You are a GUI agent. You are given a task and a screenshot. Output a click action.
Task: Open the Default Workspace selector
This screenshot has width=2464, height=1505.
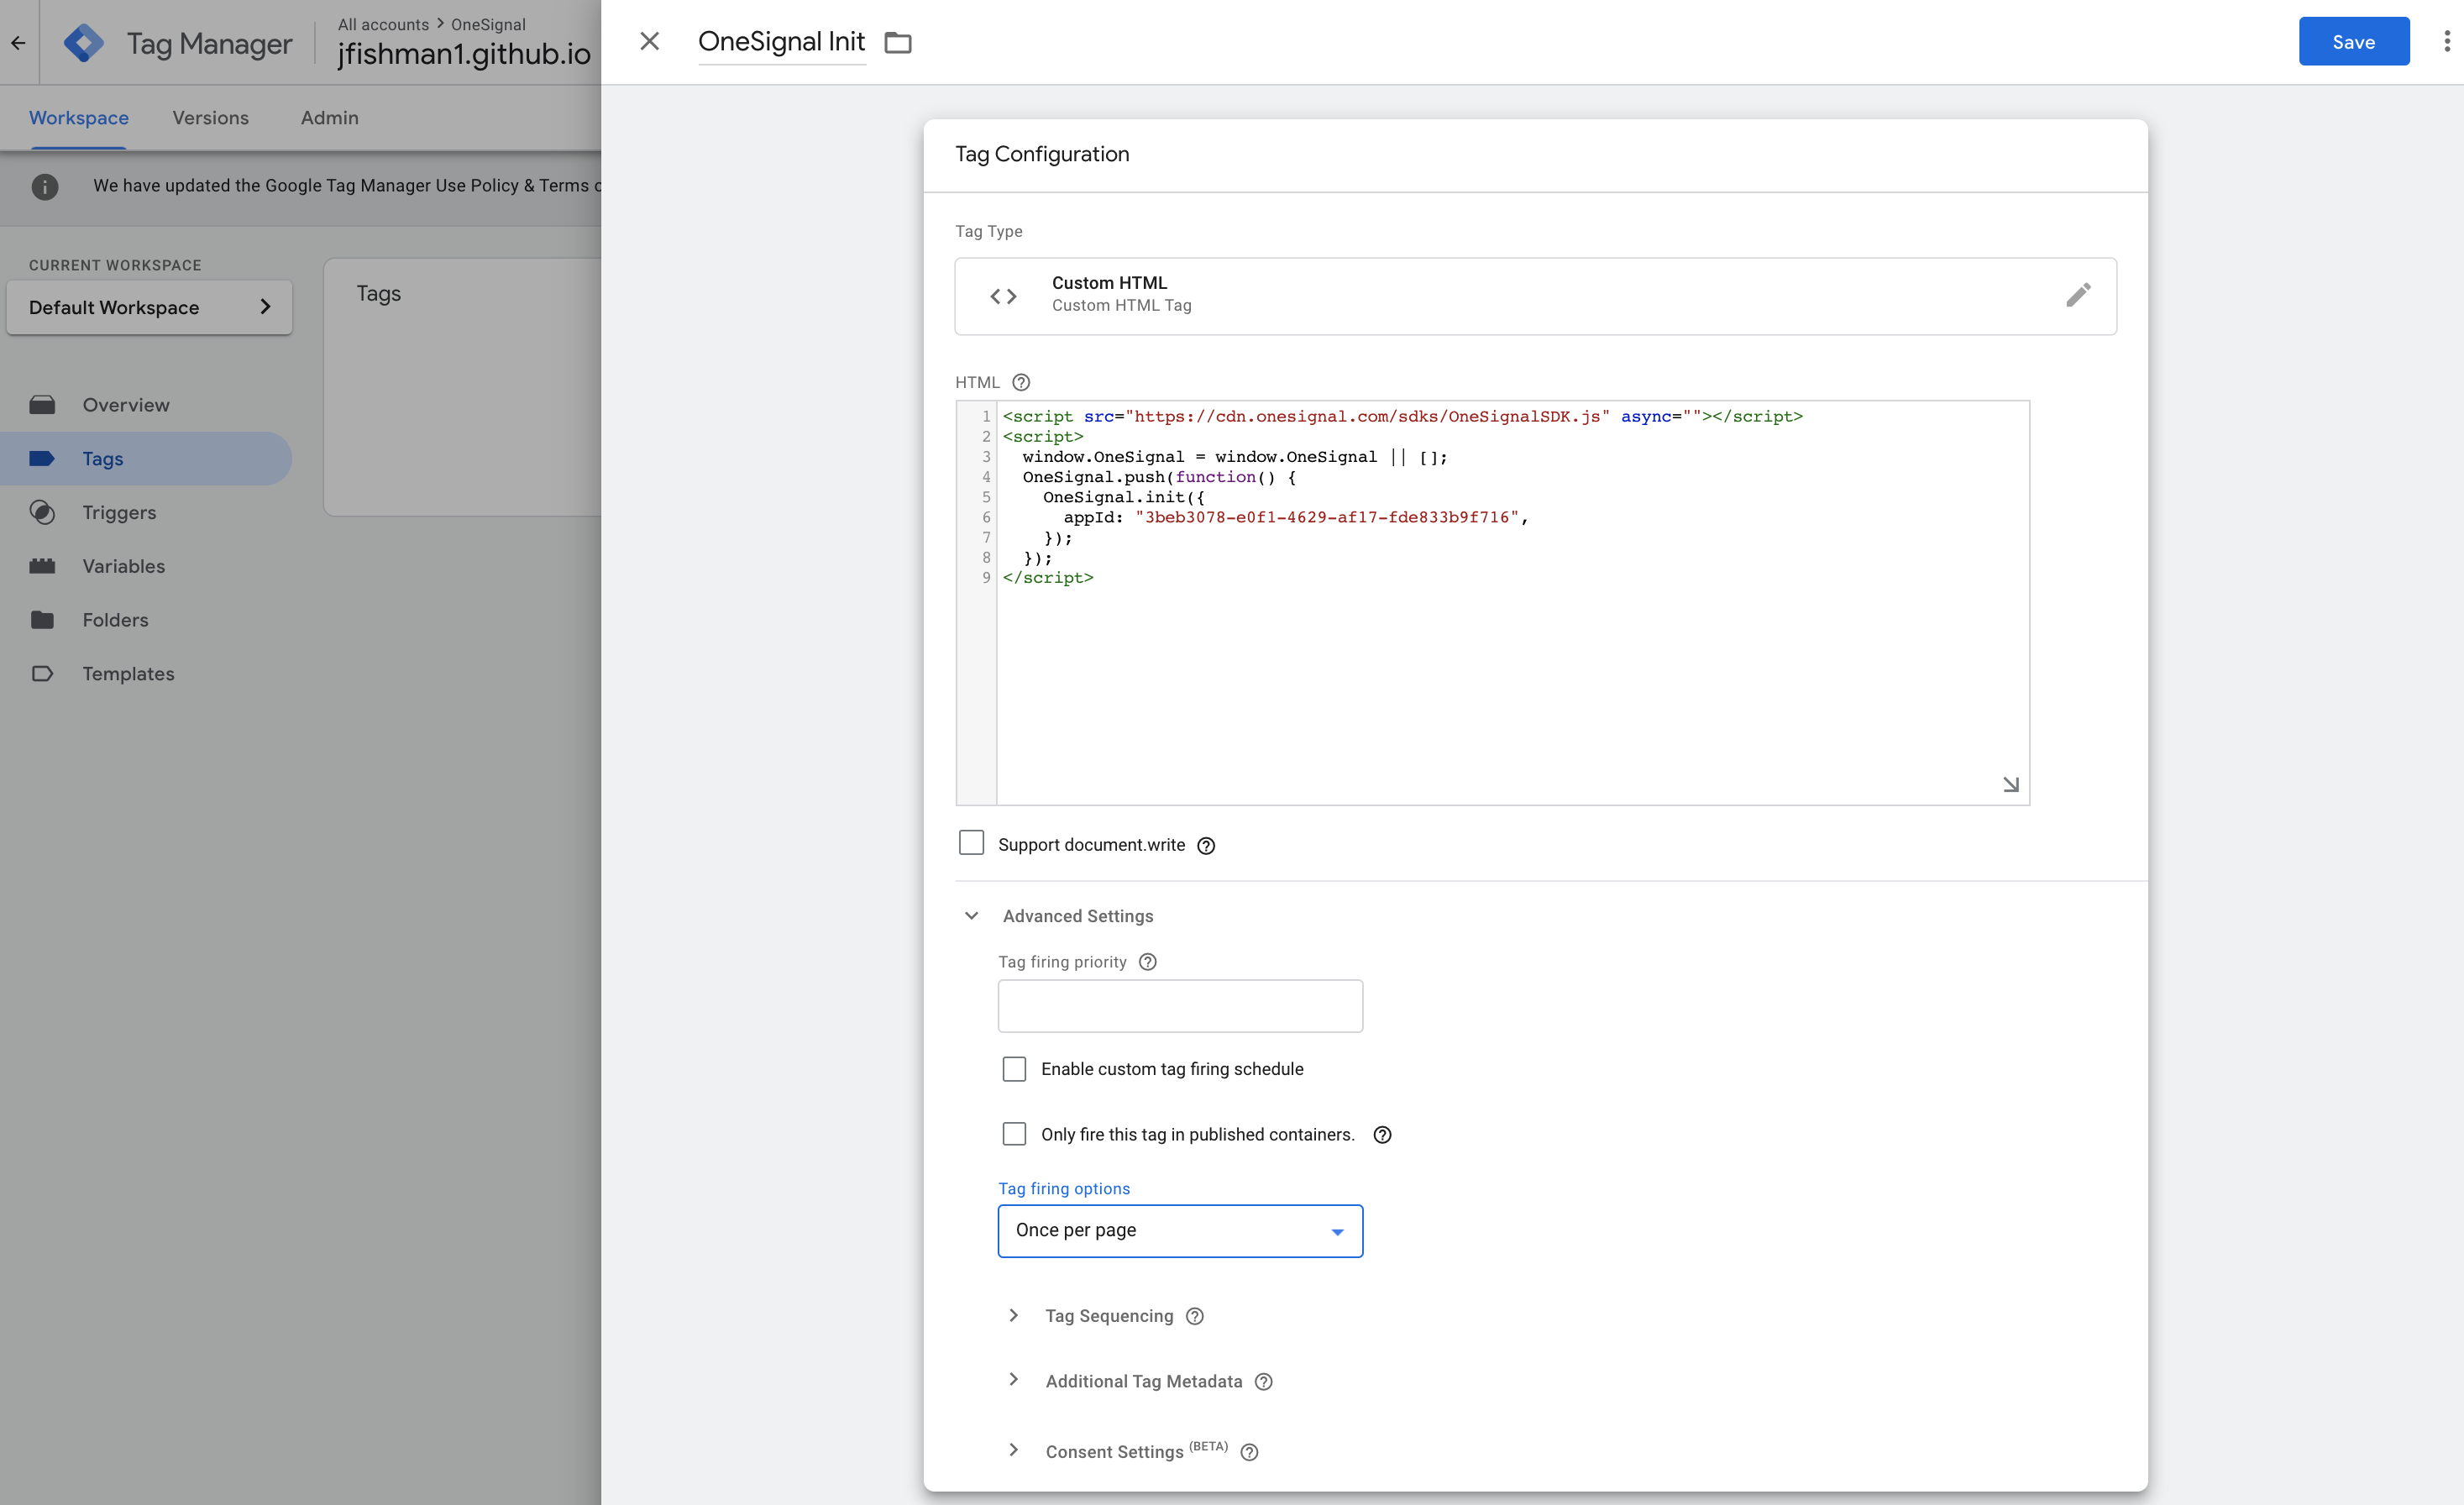pos(149,307)
